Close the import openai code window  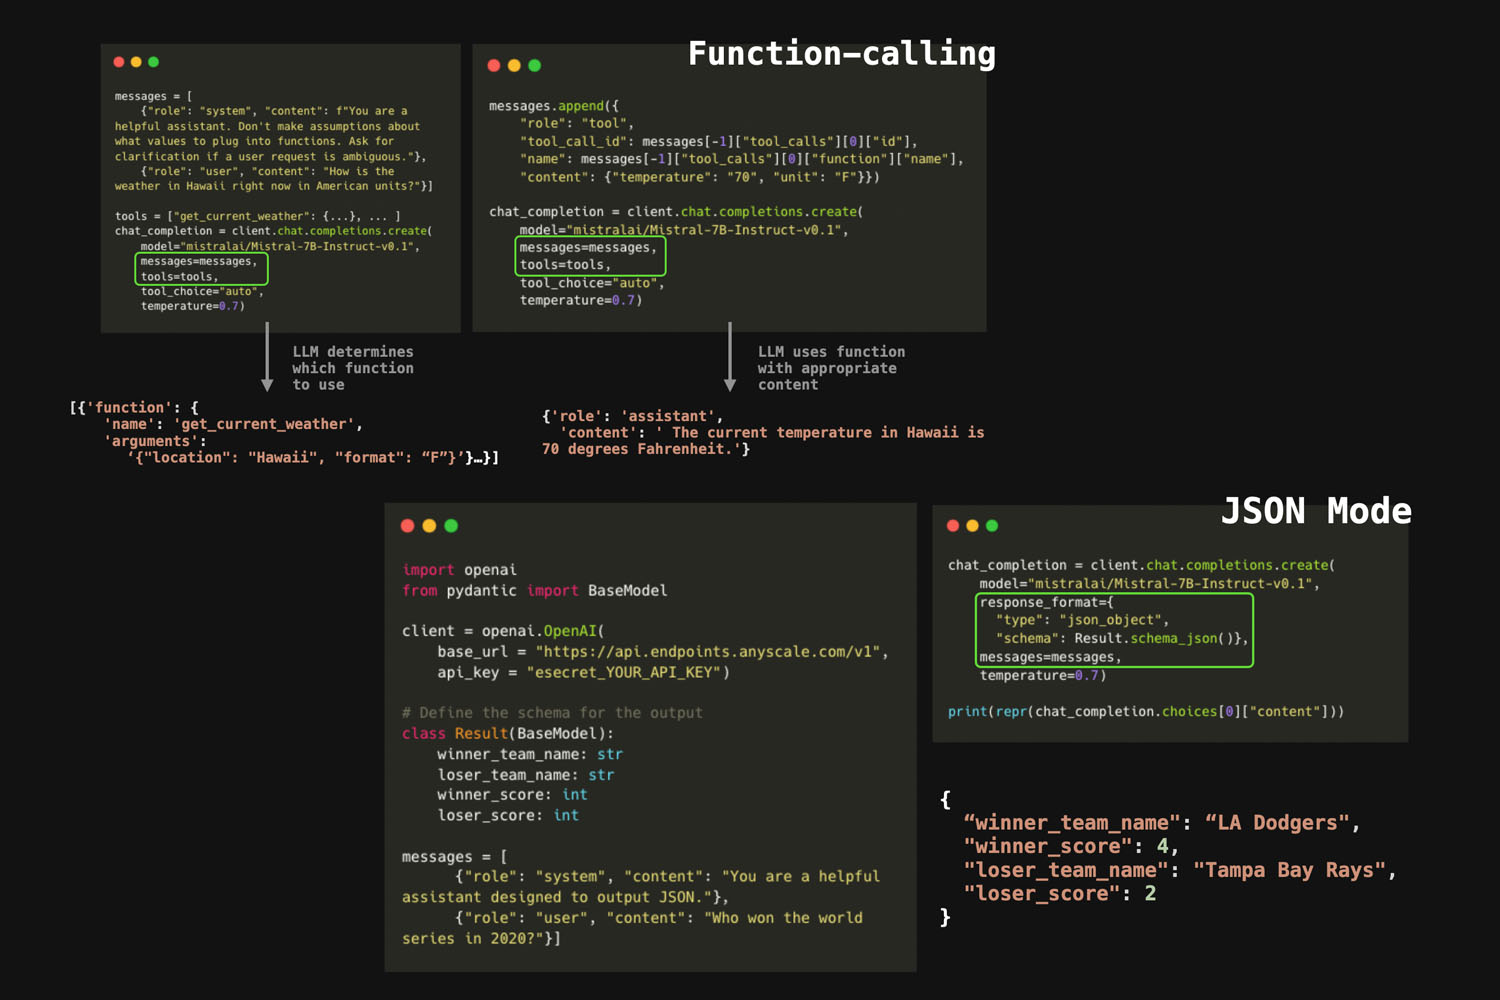pyautogui.click(x=408, y=526)
